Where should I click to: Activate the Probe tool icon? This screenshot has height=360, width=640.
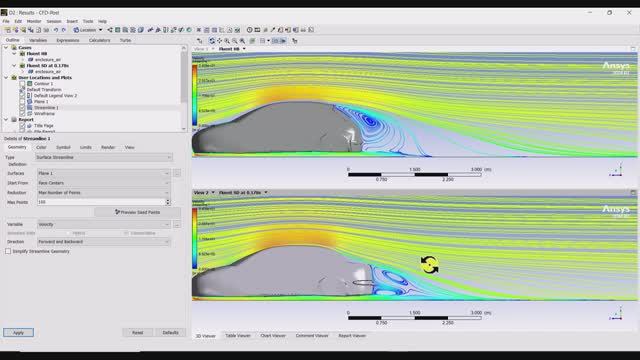pyautogui.click(x=273, y=30)
